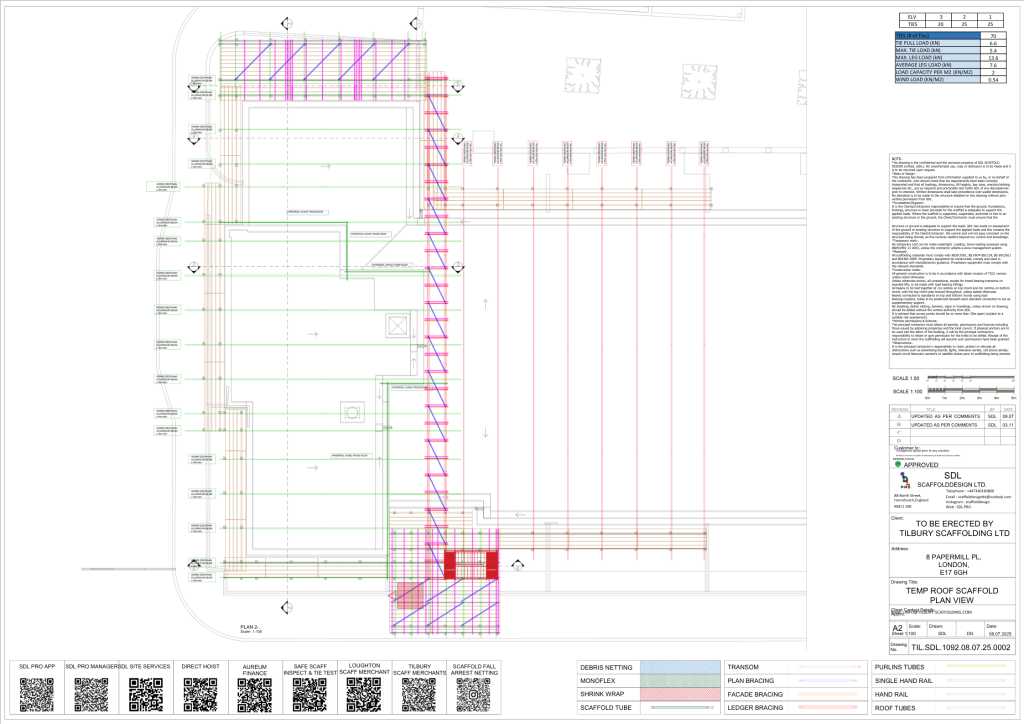This screenshot has width=1024, height=724.
Task: Click the highlighted TIES header cell in load table
Action: pyautogui.click(x=937, y=36)
